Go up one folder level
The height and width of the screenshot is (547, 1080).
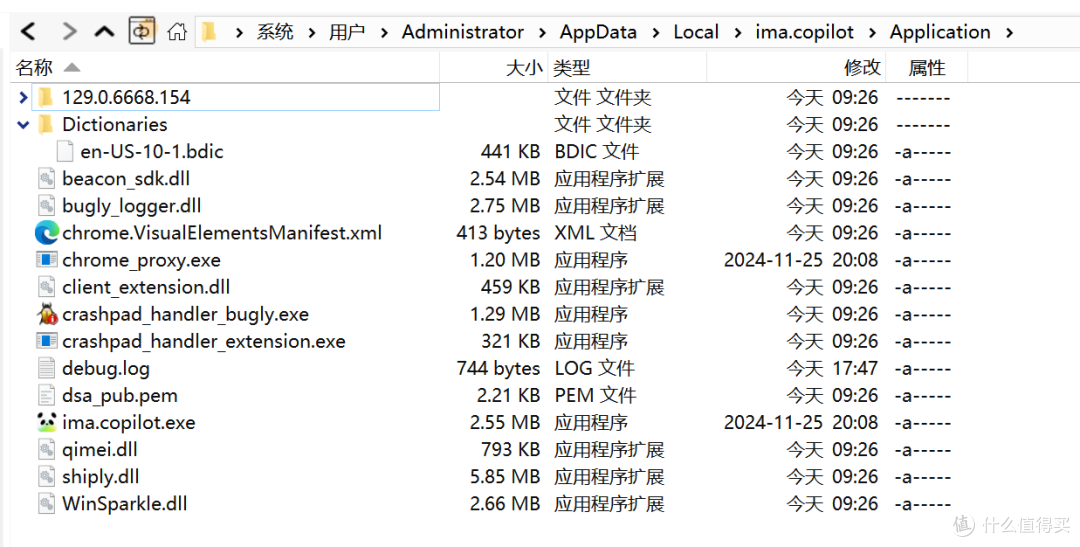coord(105,32)
